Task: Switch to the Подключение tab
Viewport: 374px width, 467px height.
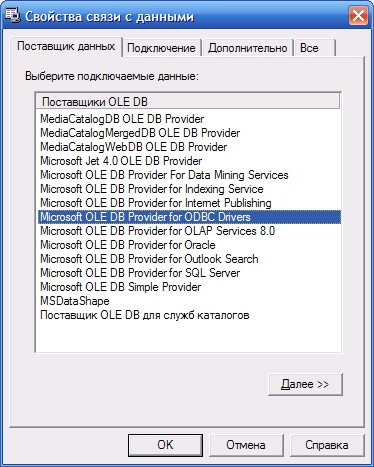Action: click(x=161, y=48)
